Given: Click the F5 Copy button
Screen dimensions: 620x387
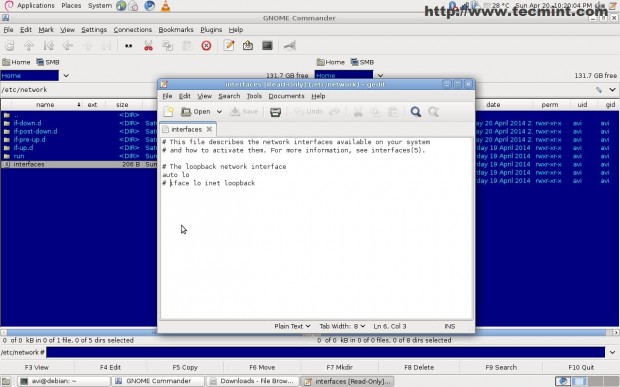Looking at the screenshot, I should (x=185, y=367).
